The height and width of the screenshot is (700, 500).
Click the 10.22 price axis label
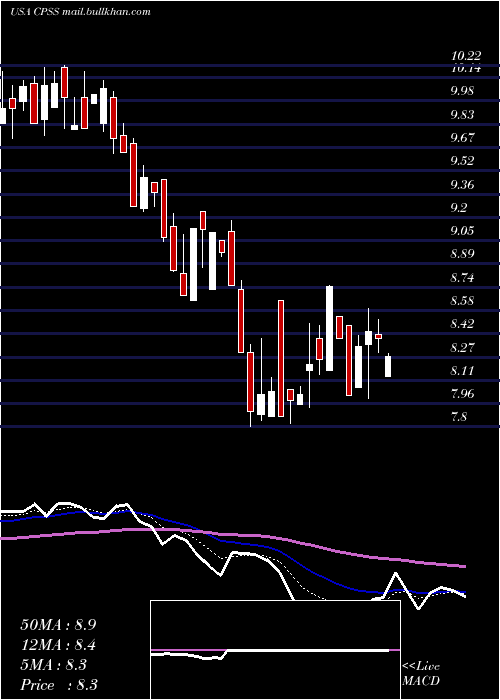point(466,56)
